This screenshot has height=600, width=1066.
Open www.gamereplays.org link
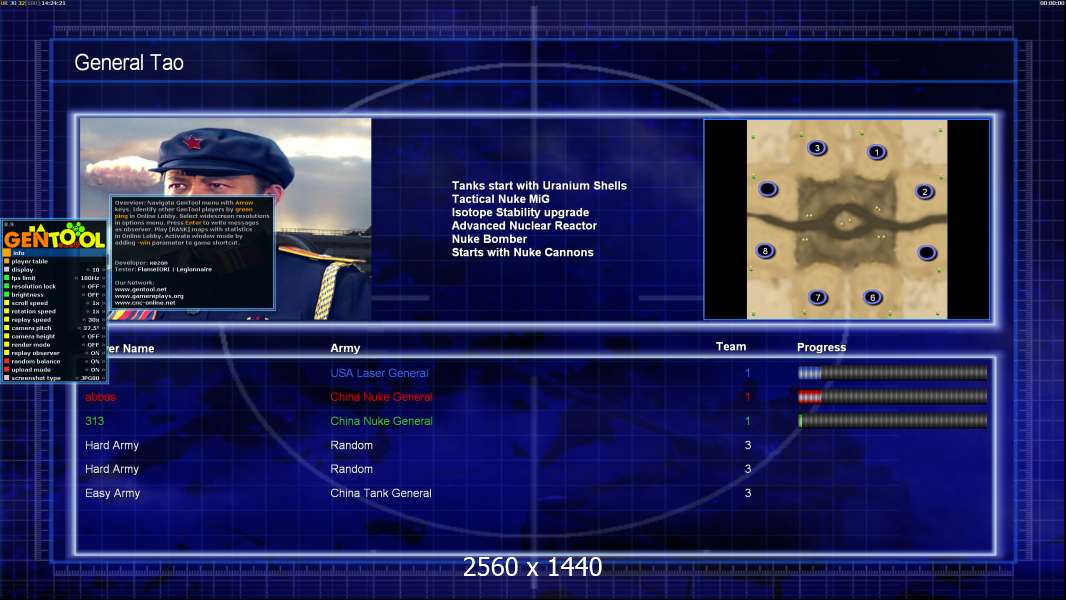149,296
